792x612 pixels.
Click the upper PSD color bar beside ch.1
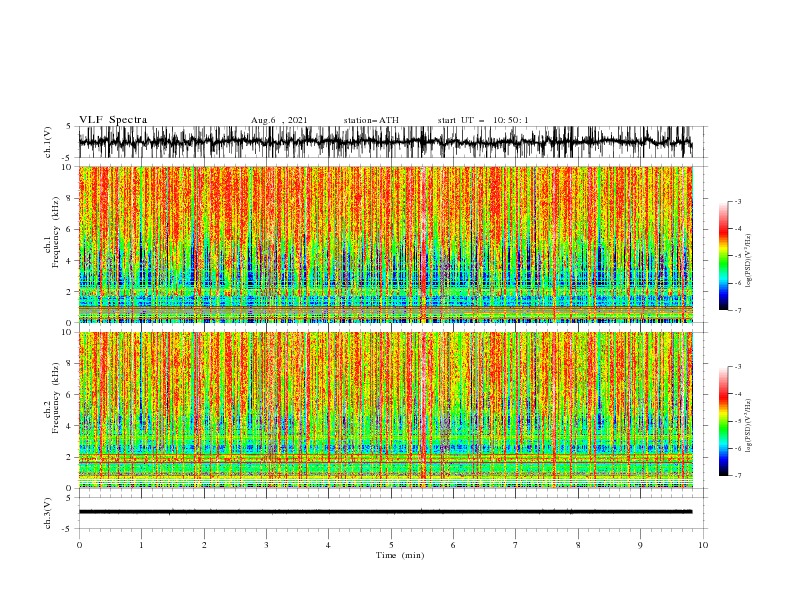click(x=723, y=256)
